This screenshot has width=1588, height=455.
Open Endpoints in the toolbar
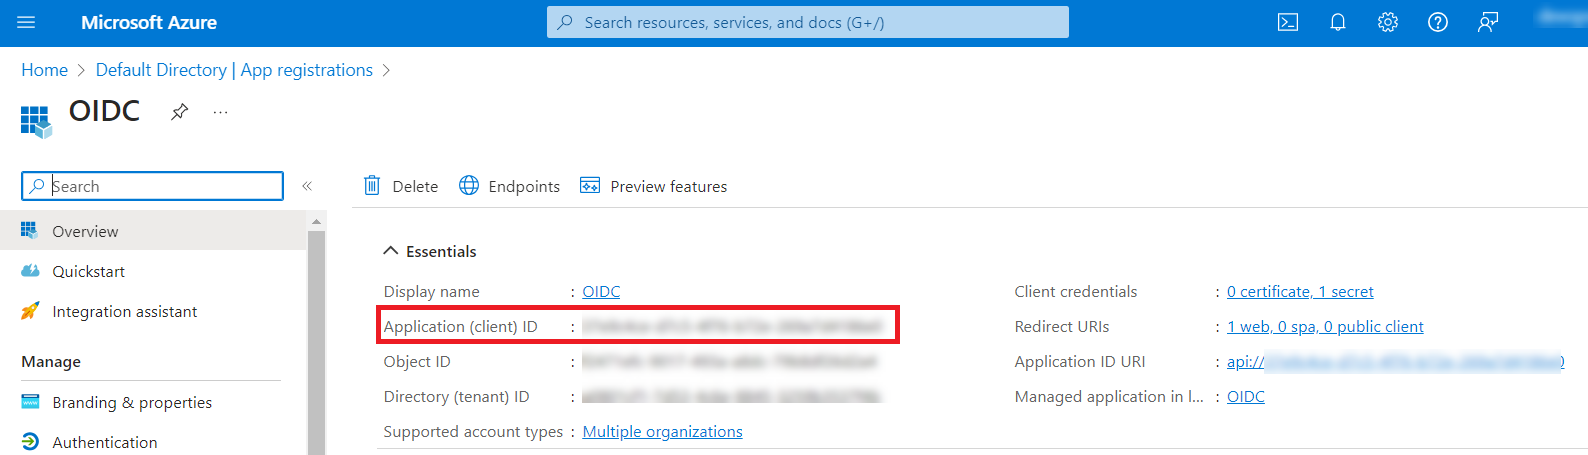coord(510,186)
